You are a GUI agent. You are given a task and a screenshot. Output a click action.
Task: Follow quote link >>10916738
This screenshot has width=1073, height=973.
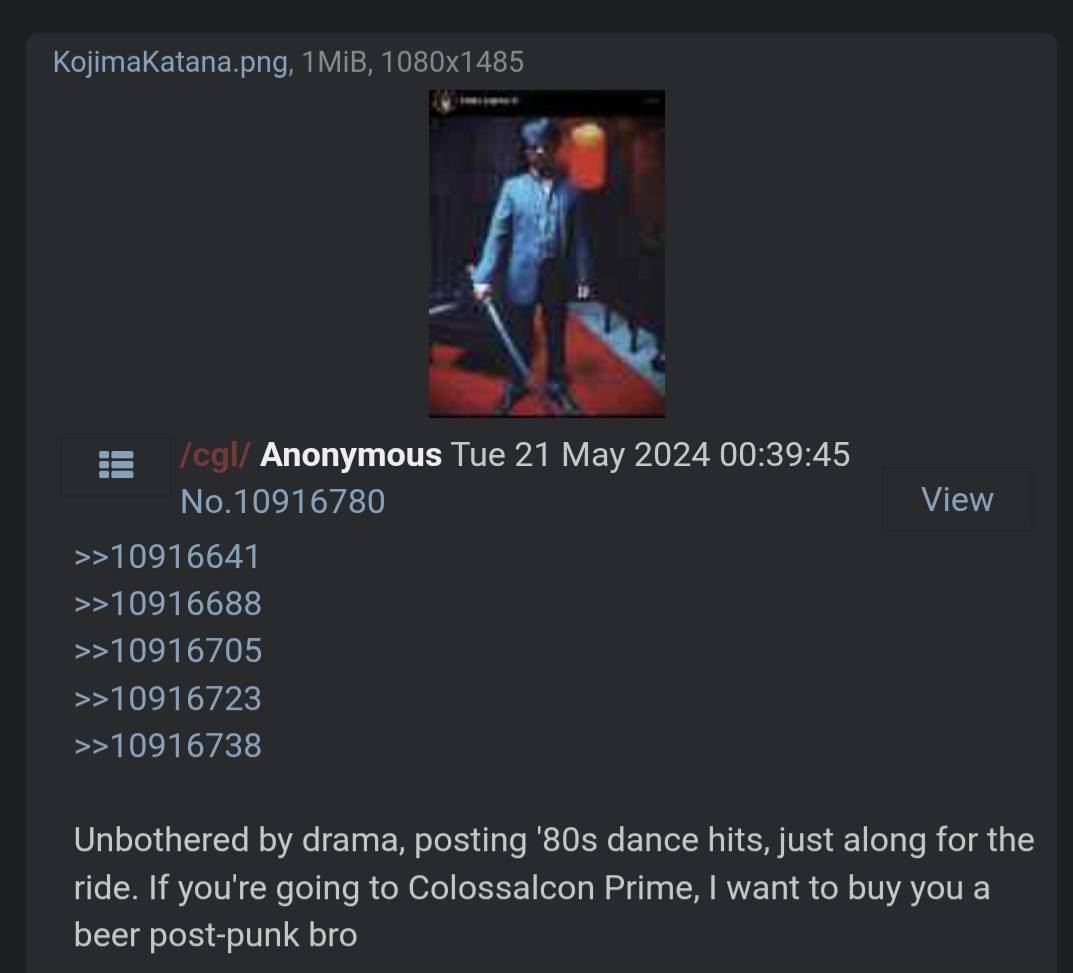168,745
